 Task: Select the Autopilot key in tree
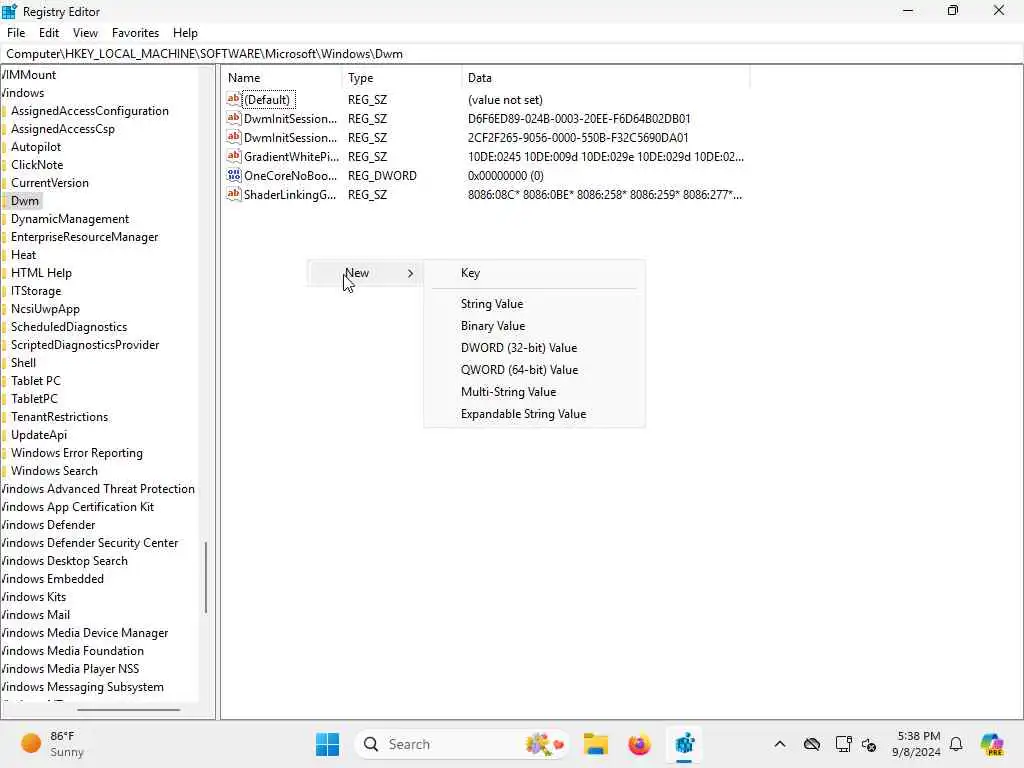click(x=36, y=147)
